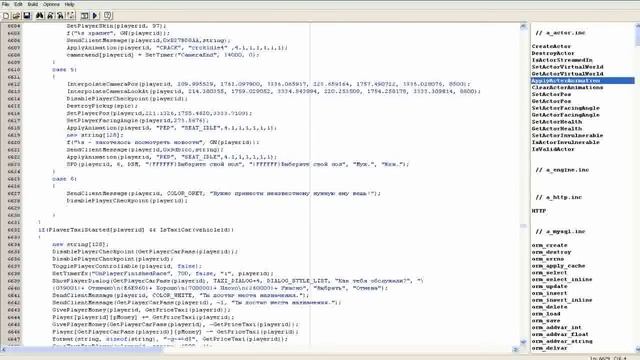Open the Help menu
640x360 pixels.
[x=69, y=4]
